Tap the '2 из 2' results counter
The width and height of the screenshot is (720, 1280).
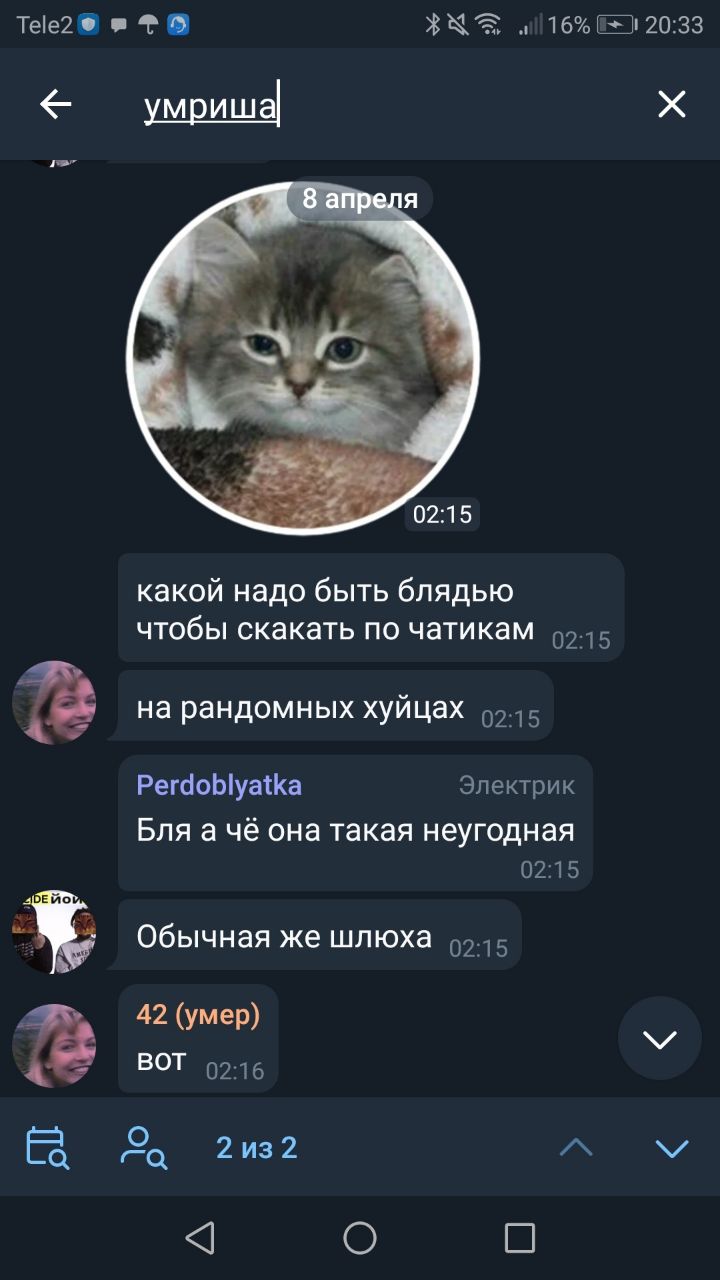point(257,1148)
